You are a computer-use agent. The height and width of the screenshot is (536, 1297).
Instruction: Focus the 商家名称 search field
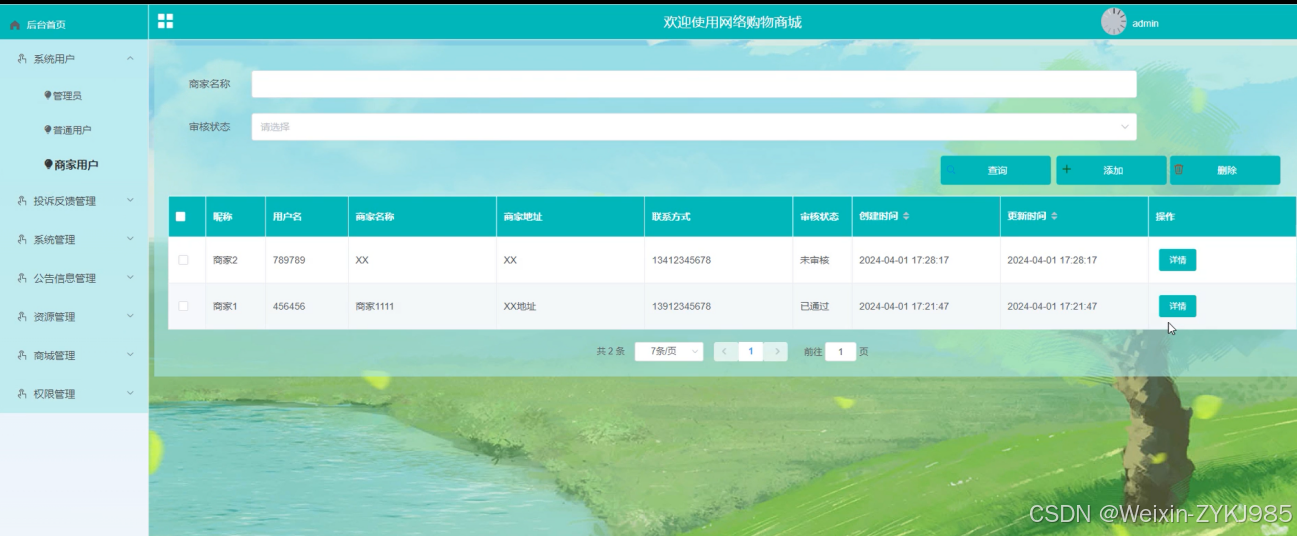pyautogui.click(x=693, y=84)
